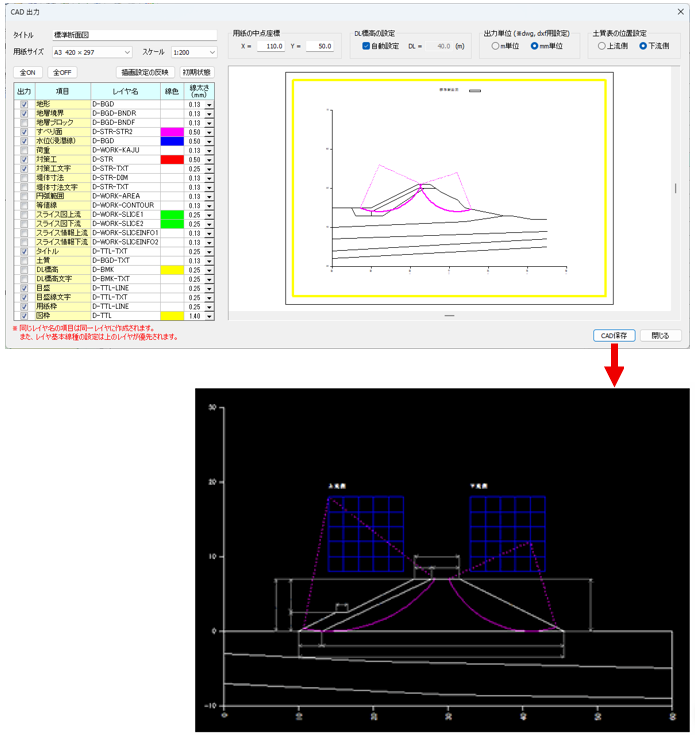Click the 線色 column header
This screenshot has width=695, height=735.
[x=172, y=91]
